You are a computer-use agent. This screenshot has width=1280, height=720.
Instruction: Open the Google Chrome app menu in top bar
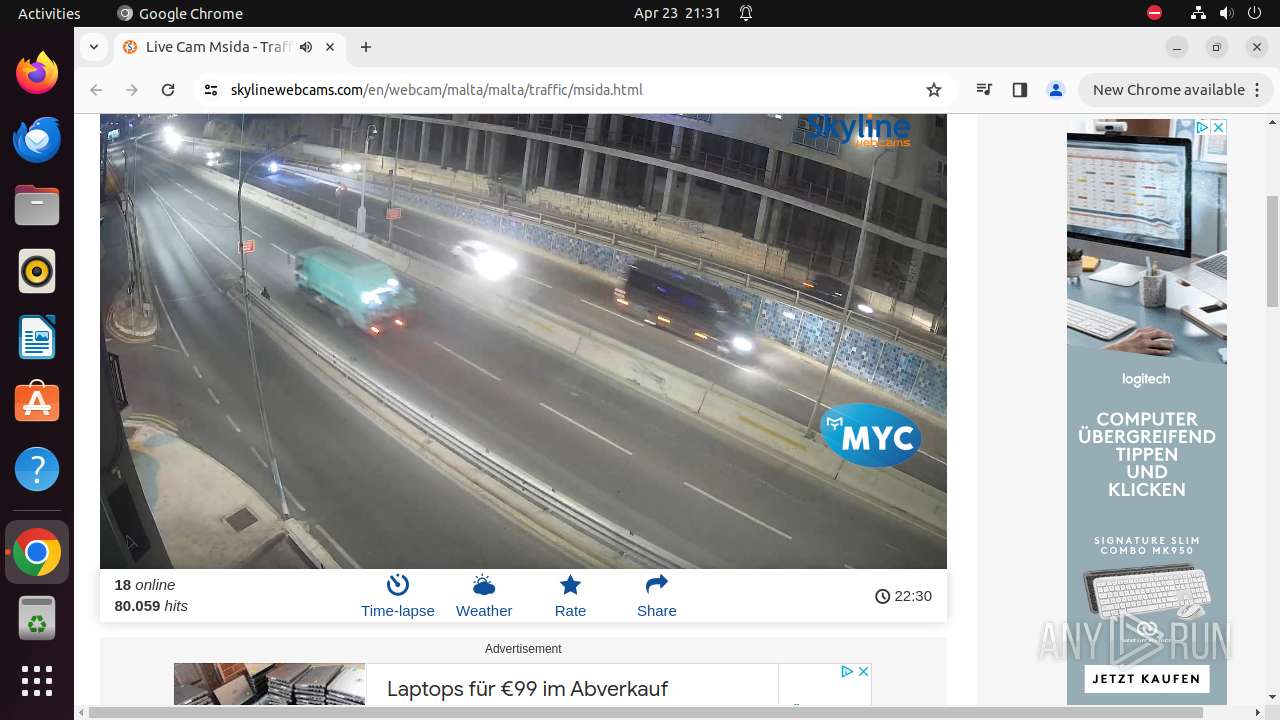point(180,13)
